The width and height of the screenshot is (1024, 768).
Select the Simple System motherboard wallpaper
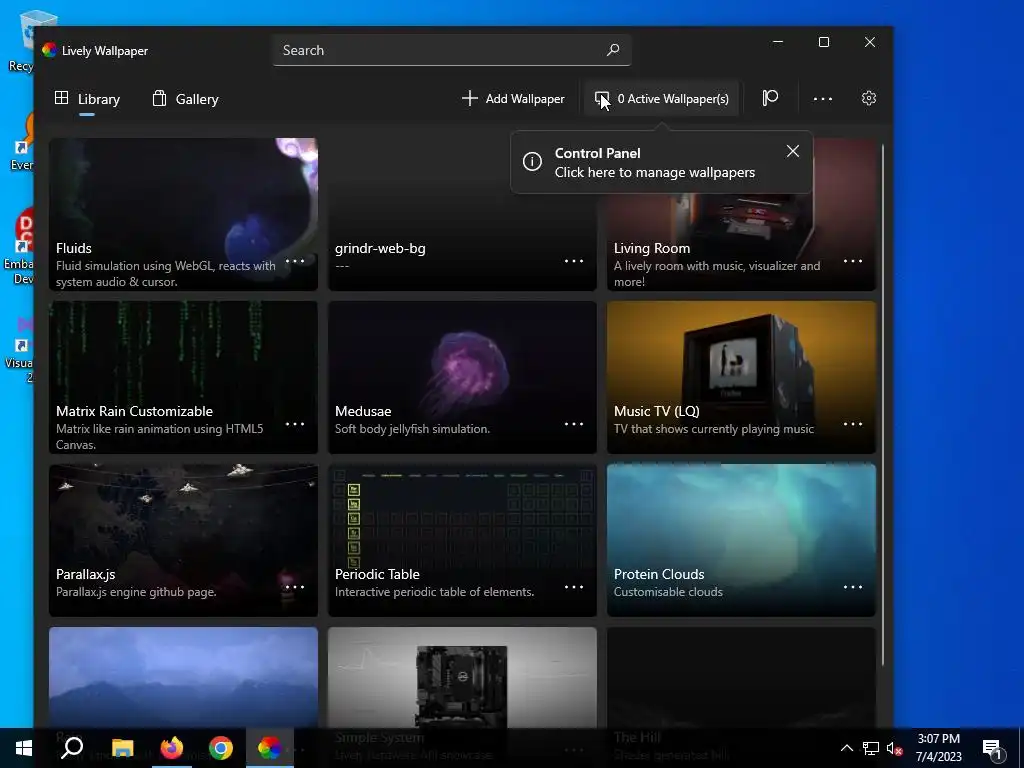point(462,679)
